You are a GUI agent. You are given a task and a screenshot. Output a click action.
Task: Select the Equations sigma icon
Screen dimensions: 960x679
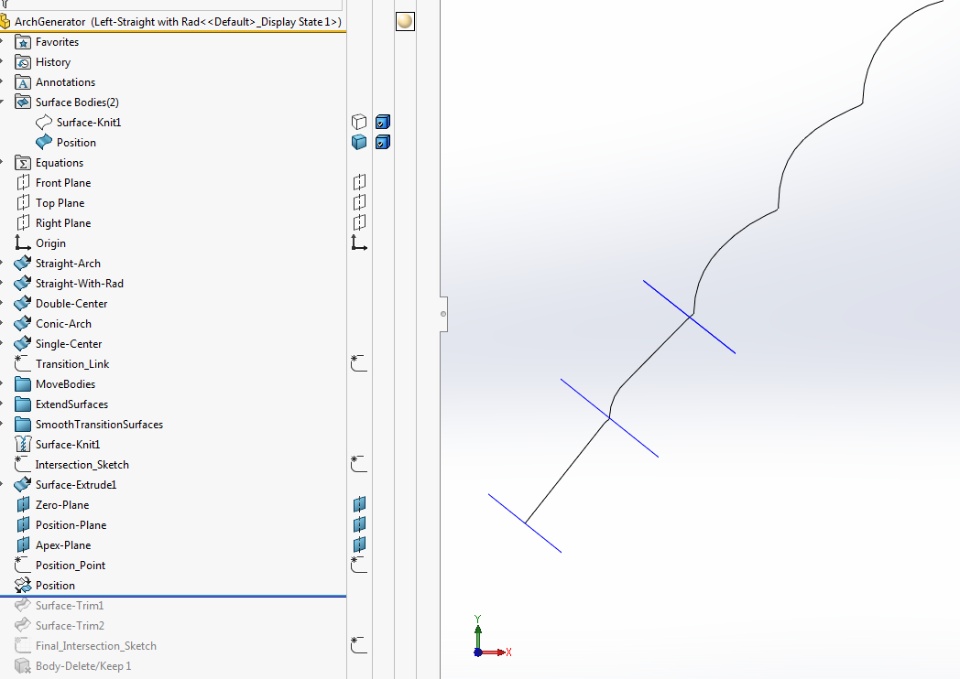click(x=23, y=163)
